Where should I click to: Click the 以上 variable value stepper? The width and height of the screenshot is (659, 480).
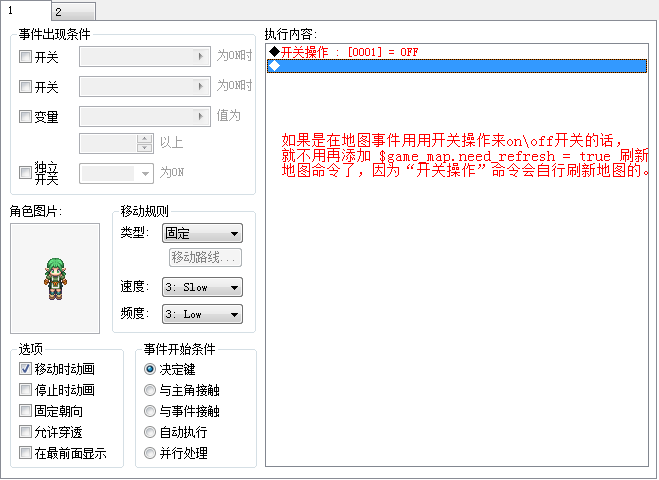145,143
